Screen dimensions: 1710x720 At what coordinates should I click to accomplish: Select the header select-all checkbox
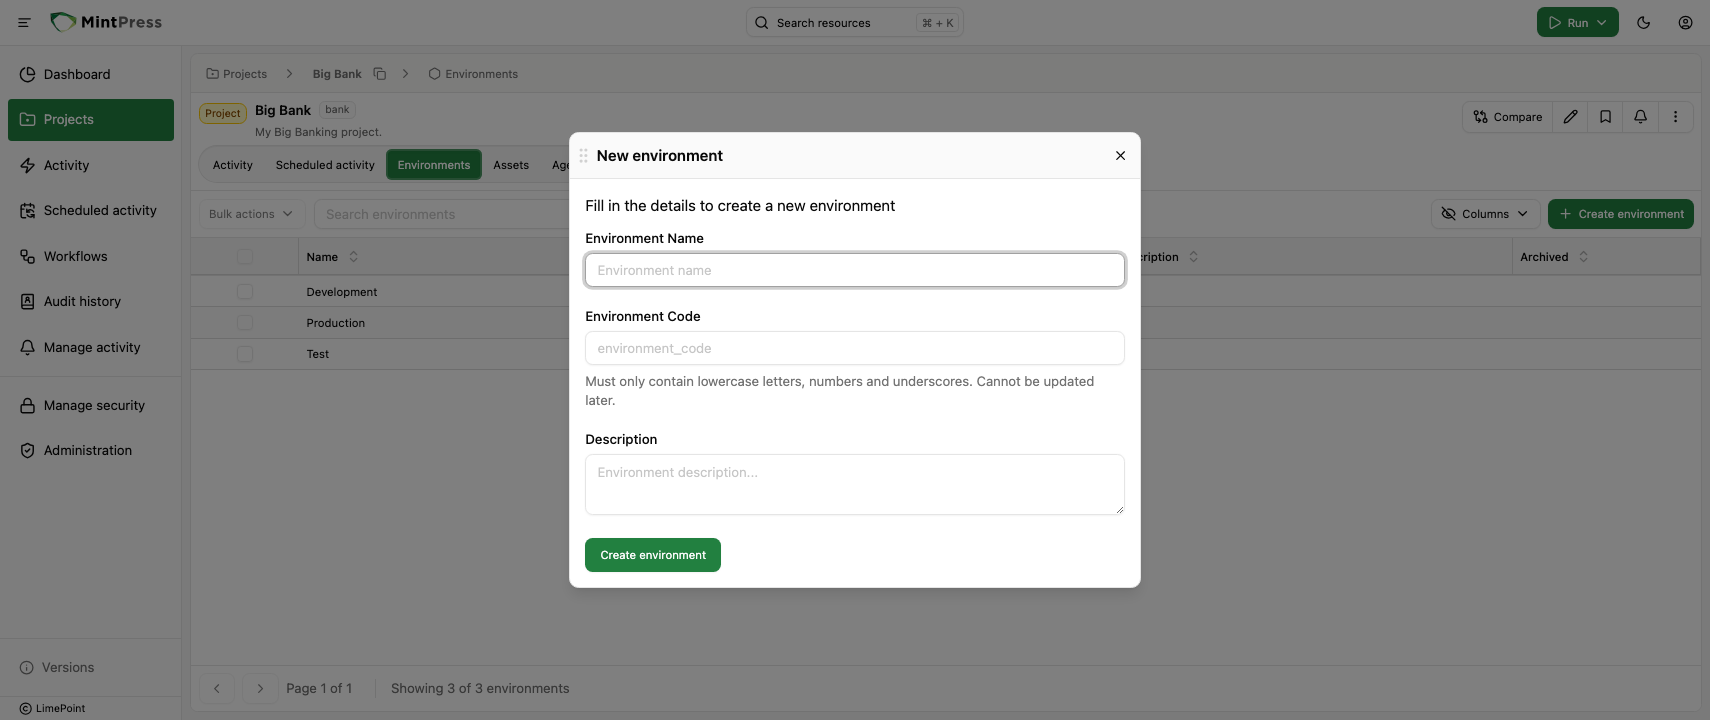point(245,257)
